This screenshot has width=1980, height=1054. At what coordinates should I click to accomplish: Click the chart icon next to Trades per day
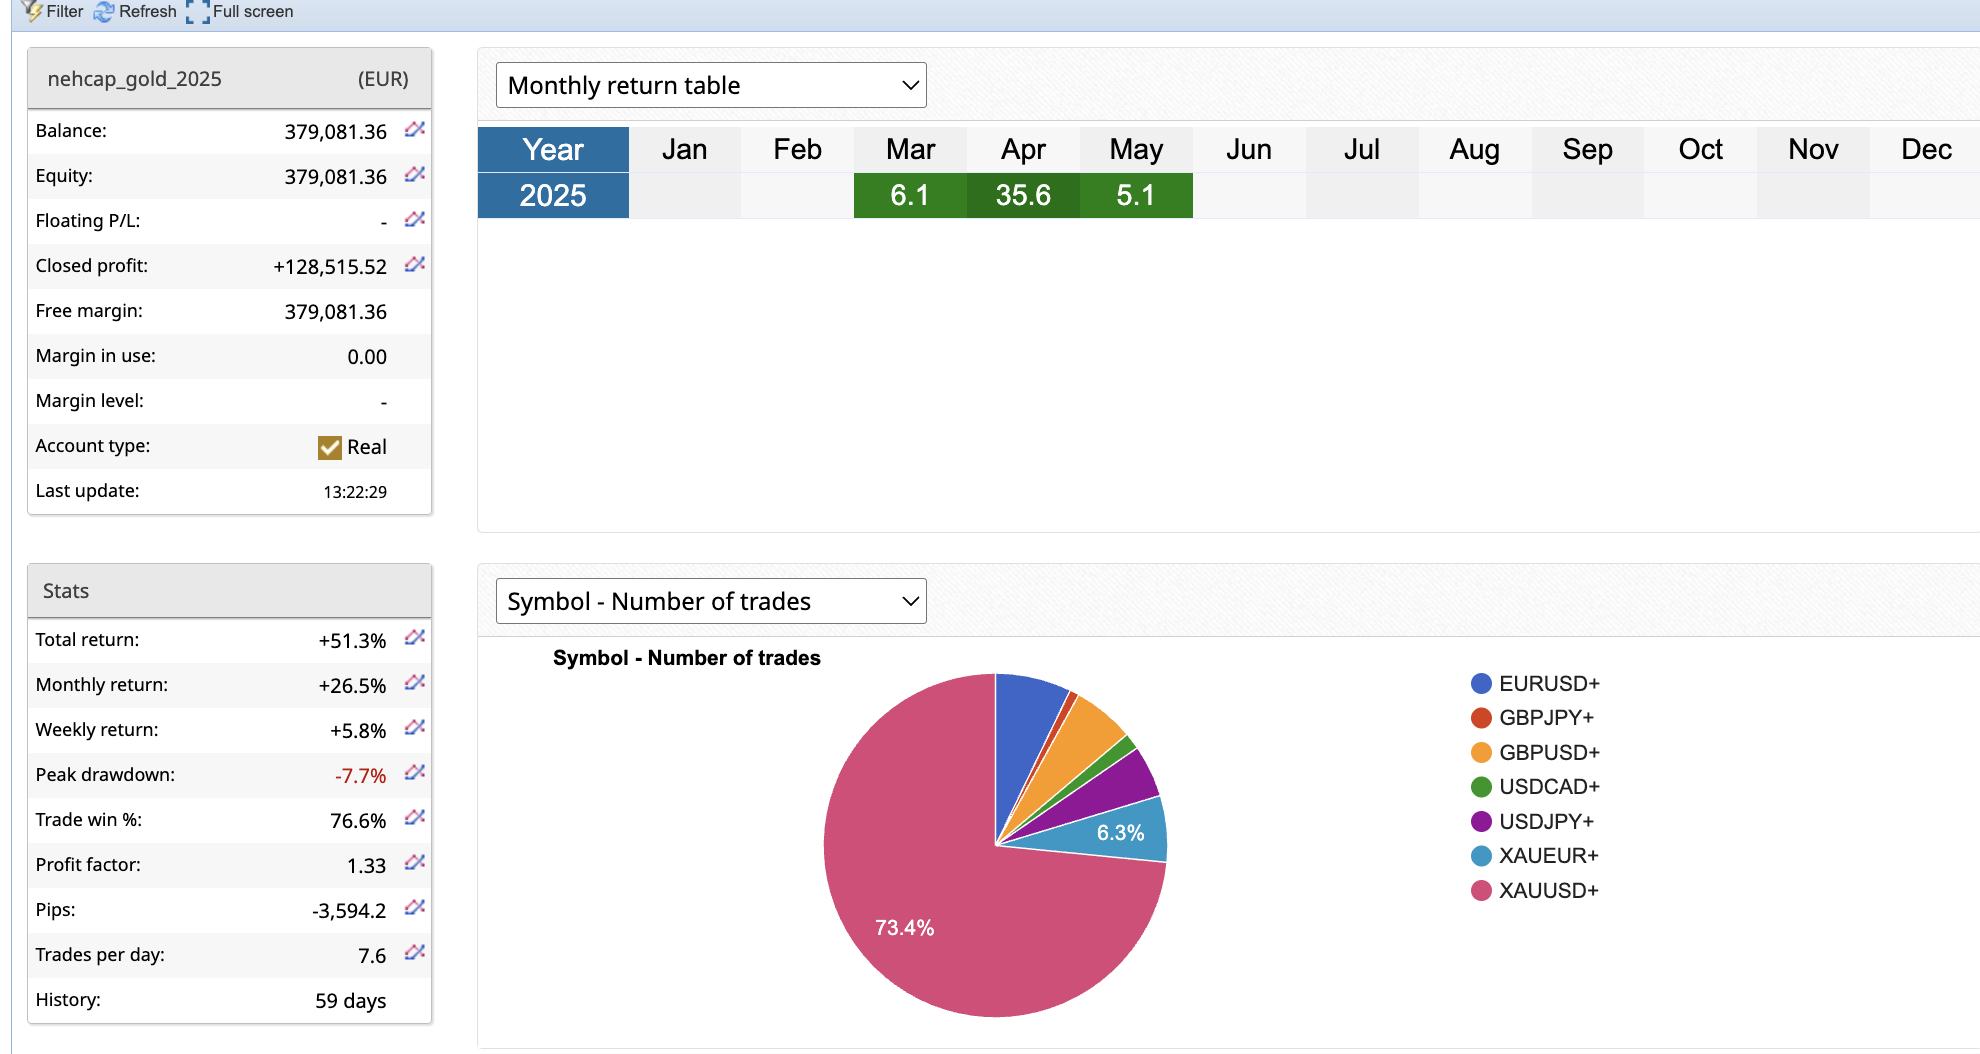(x=415, y=953)
